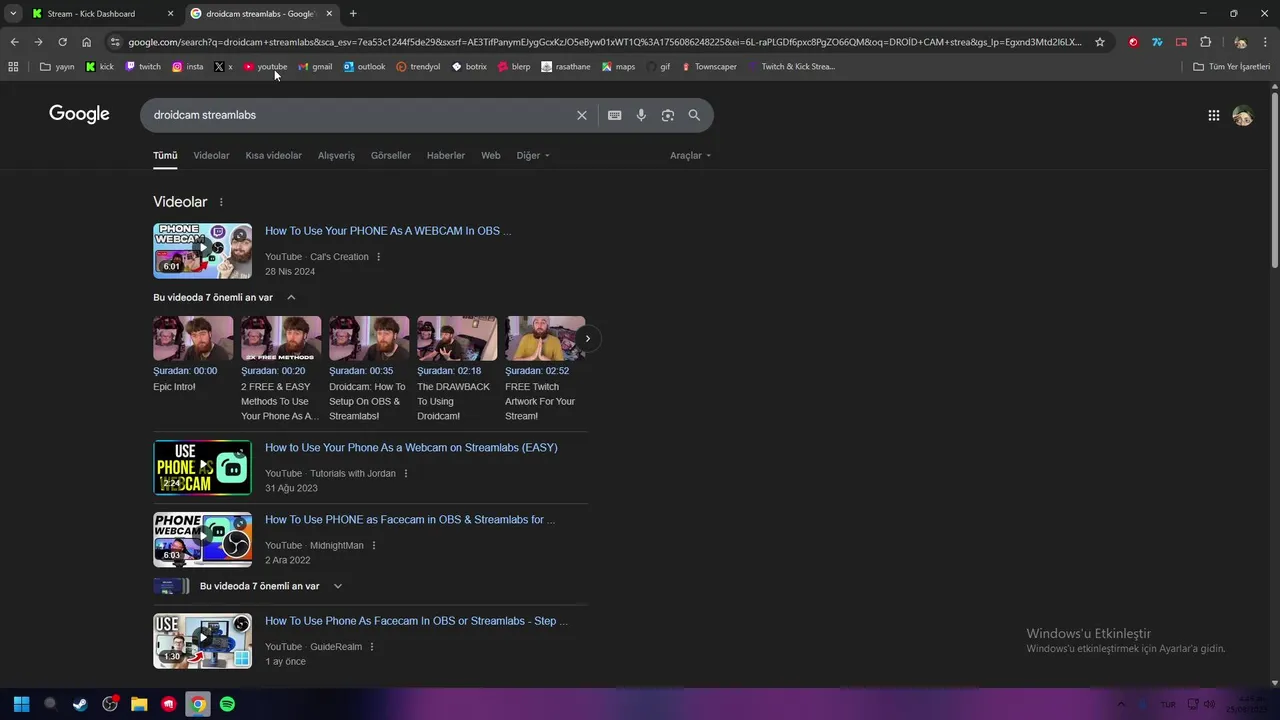Select the Tümü results tab
Screen dimensions: 1280x720
[165, 156]
